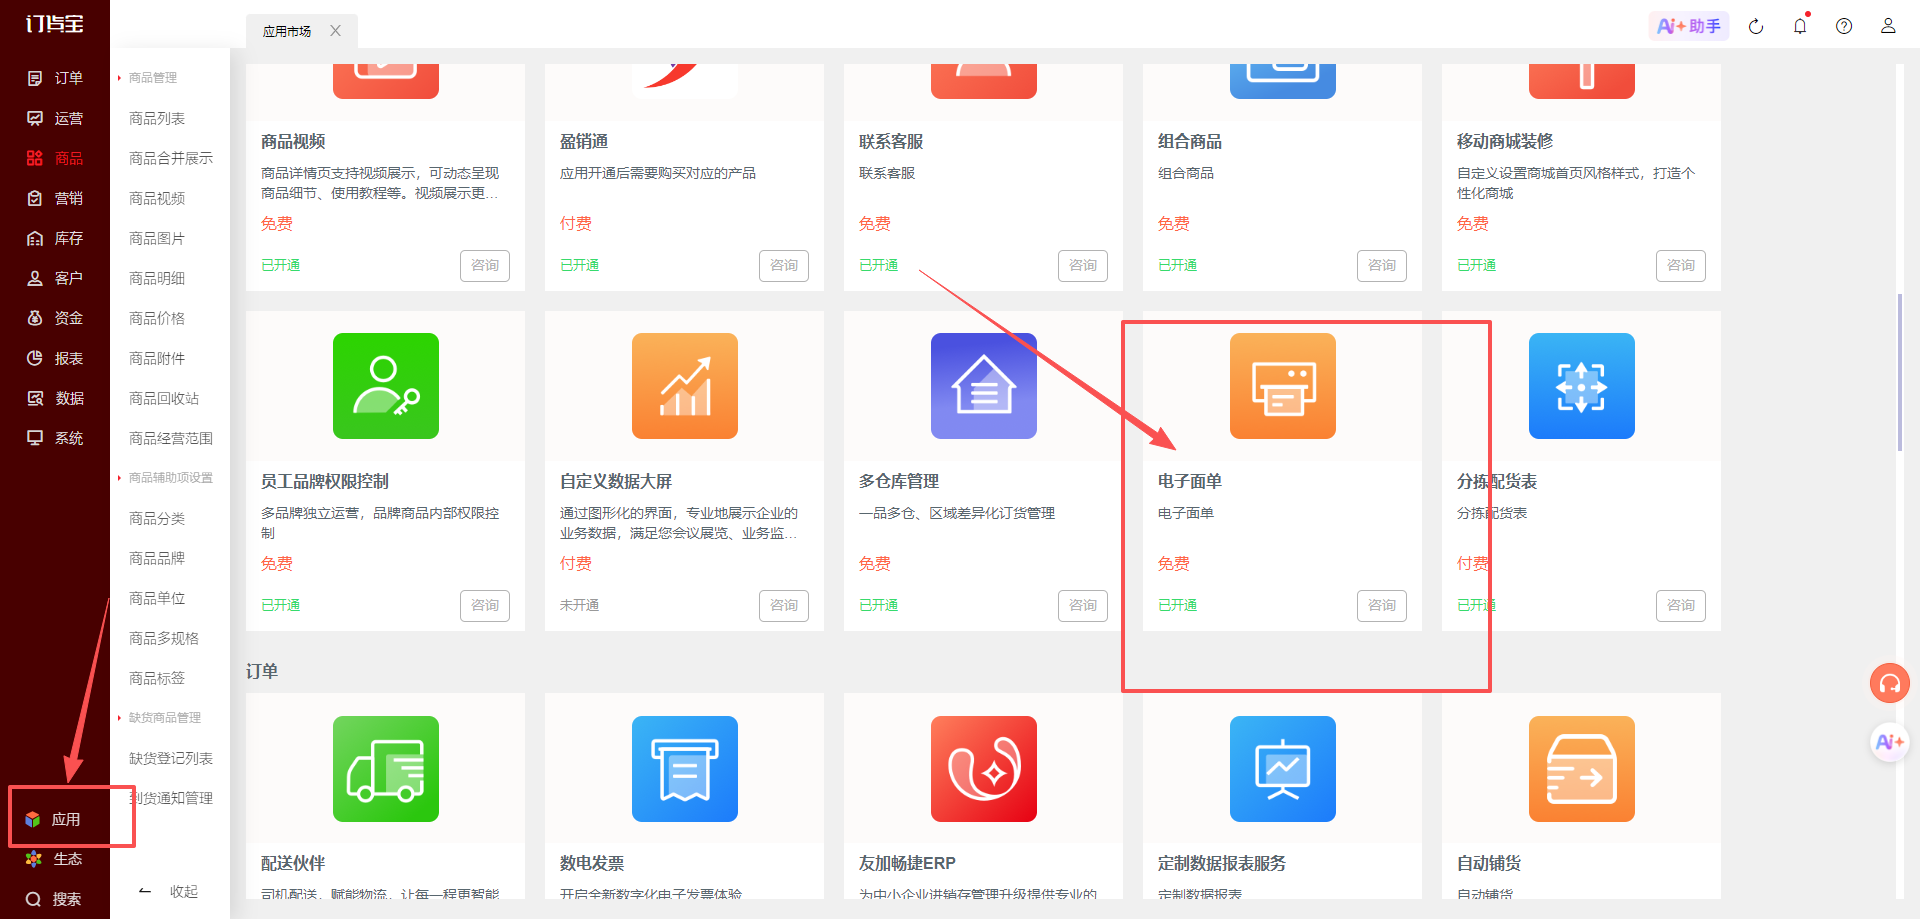1920x919 pixels.
Task: Click the 报表 pie chart icon
Action: tap(35, 358)
